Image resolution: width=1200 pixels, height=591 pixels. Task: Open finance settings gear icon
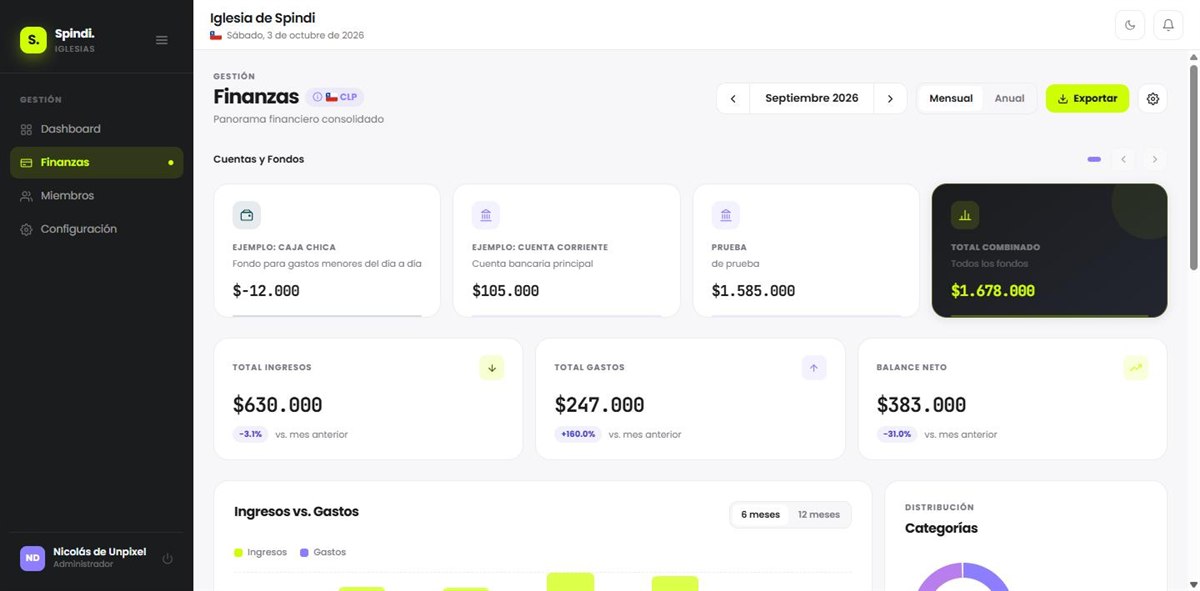click(x=1153, y=99)
